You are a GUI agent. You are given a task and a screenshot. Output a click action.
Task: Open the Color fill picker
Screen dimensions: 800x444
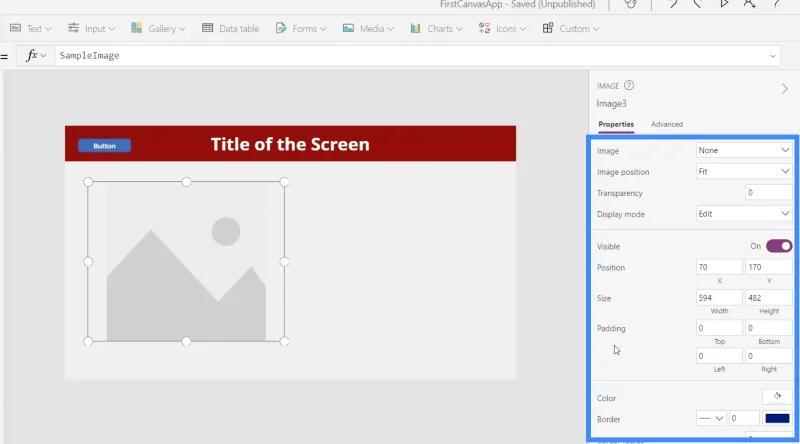point(777,396)
